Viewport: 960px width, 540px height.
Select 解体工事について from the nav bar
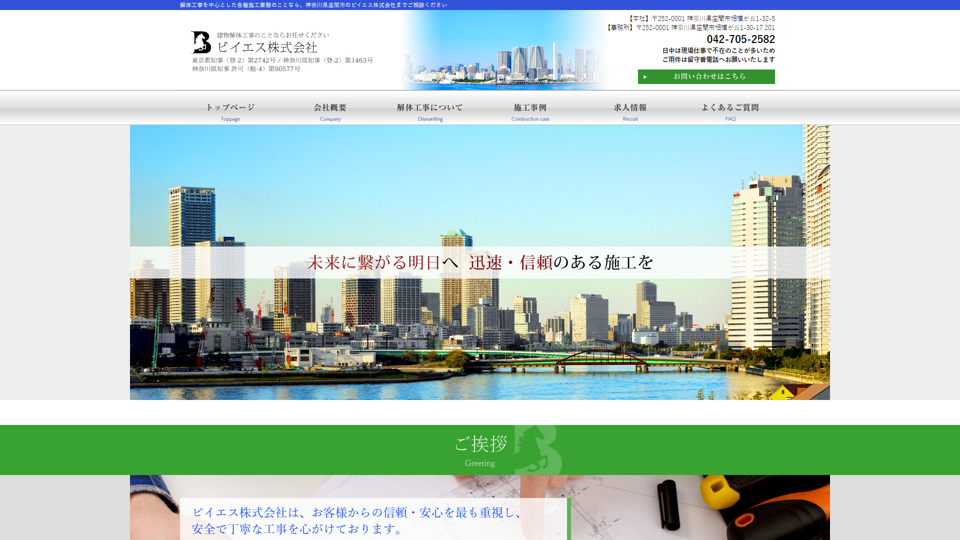[430, 111]
